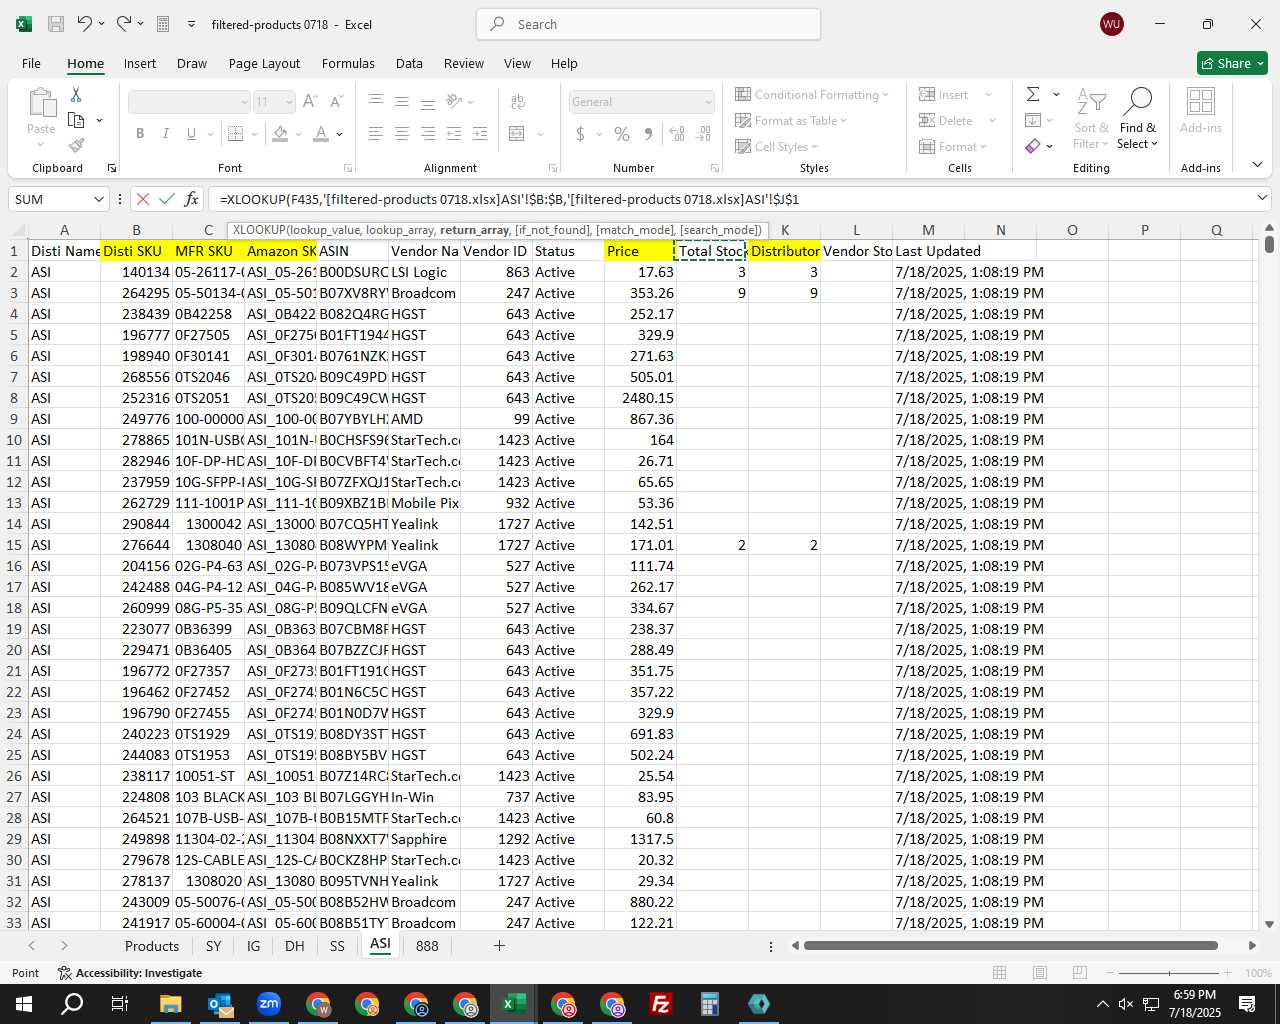
Task: Open the Add-ins icon
Action: [1200, 110]
